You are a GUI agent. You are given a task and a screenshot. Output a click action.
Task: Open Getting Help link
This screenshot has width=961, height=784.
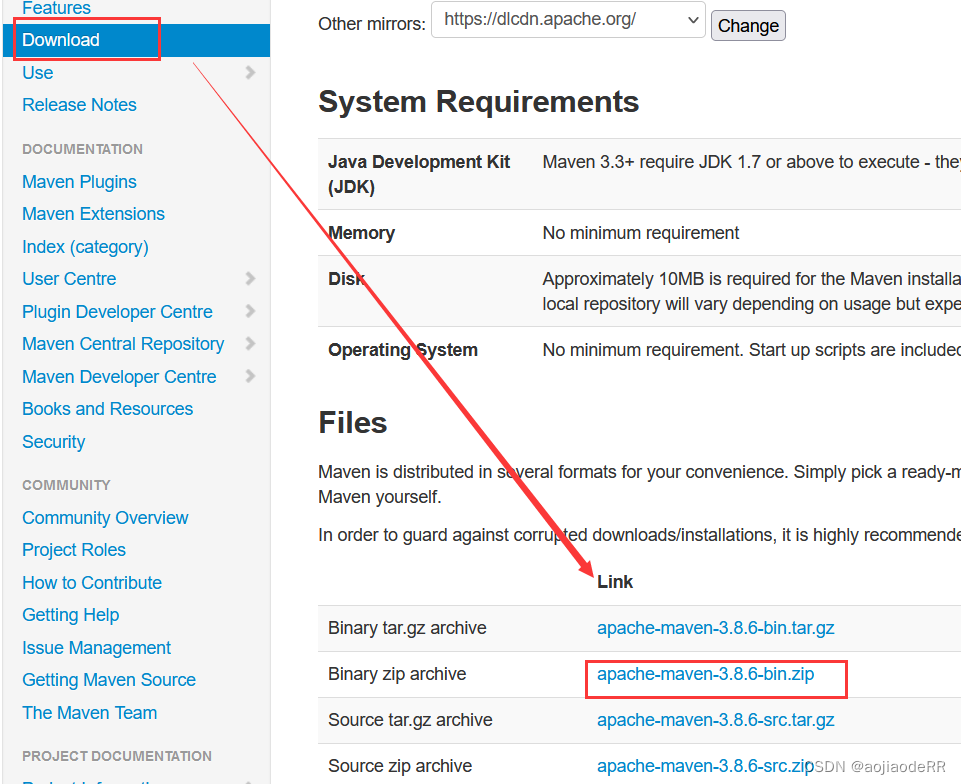coord(70,615)
